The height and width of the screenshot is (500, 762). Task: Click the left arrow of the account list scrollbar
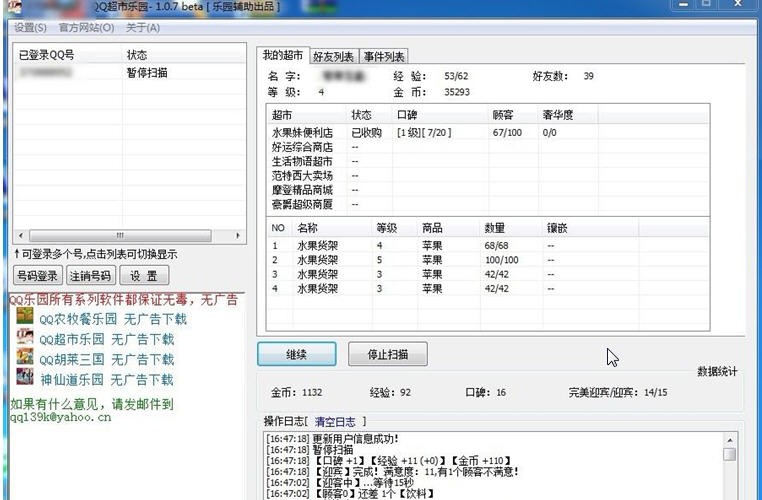tap(21, 236)
